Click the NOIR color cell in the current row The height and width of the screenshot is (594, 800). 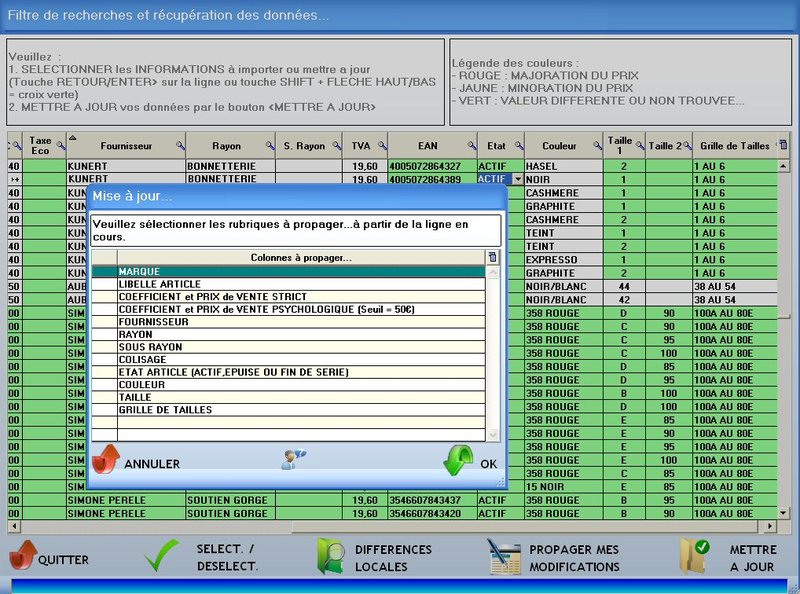tap(564, 179)
